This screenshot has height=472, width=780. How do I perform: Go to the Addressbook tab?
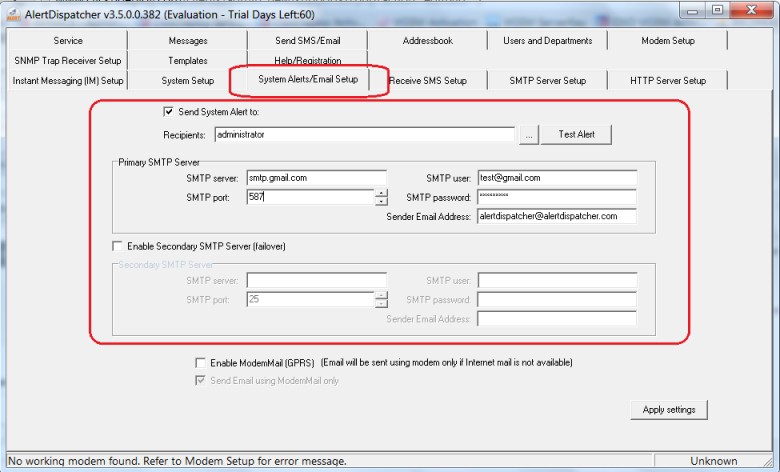click(427, 41)
